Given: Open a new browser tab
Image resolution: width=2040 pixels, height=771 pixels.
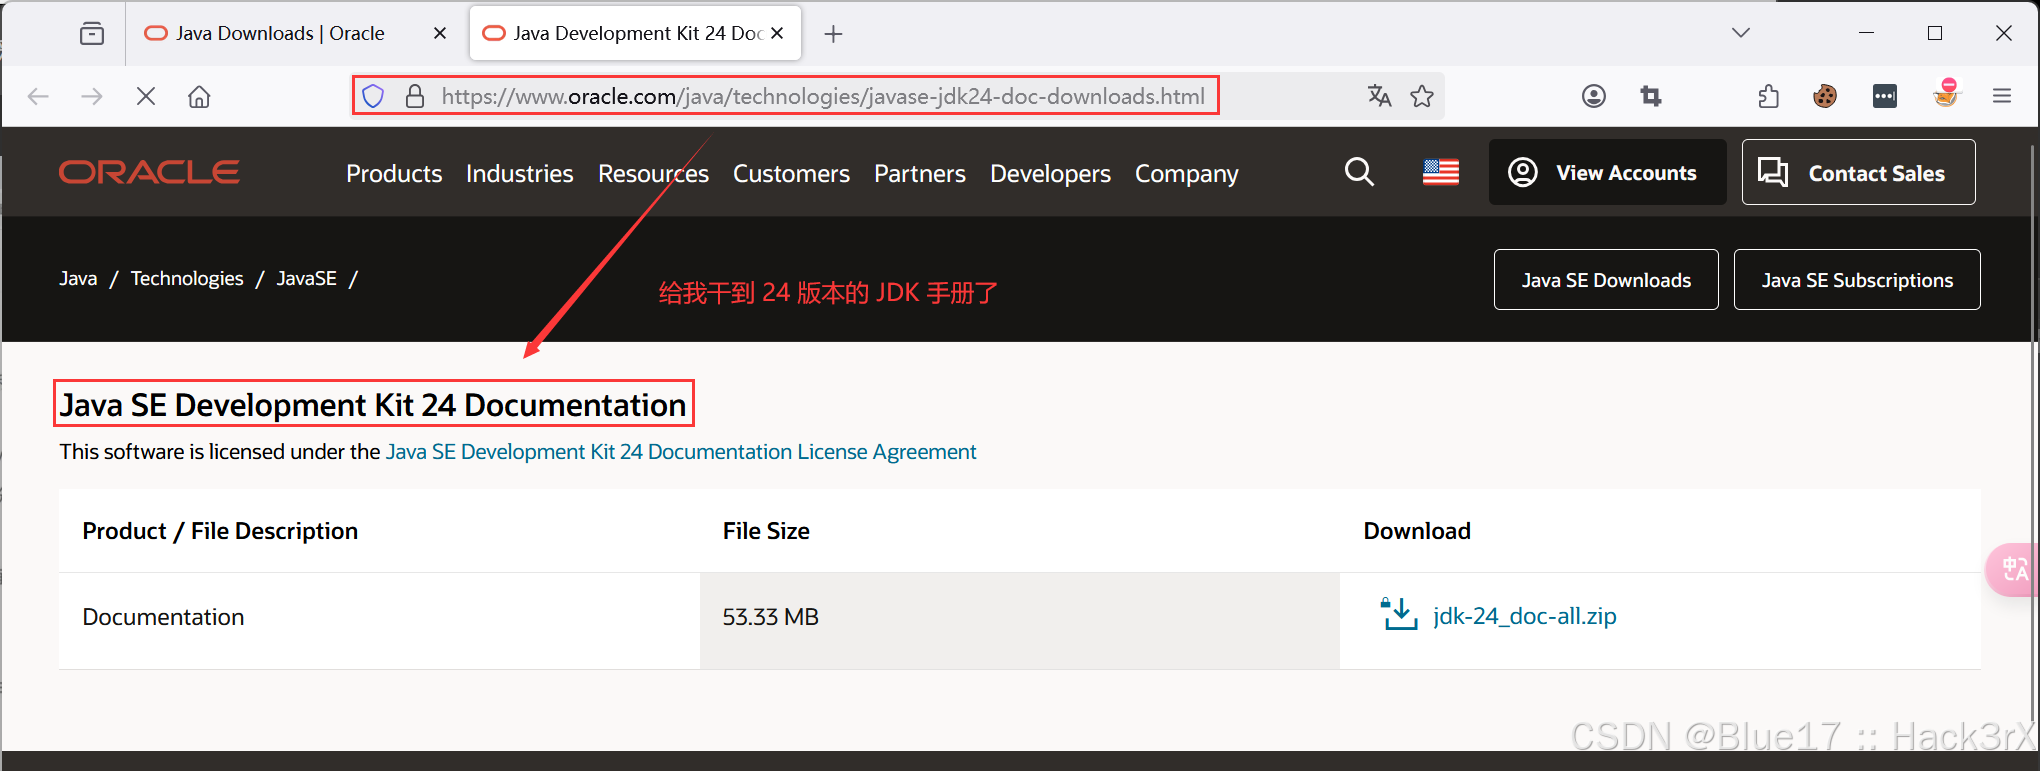Looking at the screenshot, I should coord(833,34).
